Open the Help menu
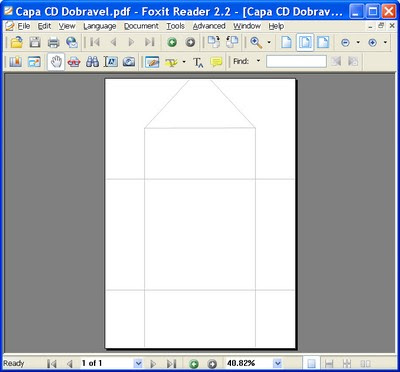This screenshot has width=400, height=372. tap(276, 26)
